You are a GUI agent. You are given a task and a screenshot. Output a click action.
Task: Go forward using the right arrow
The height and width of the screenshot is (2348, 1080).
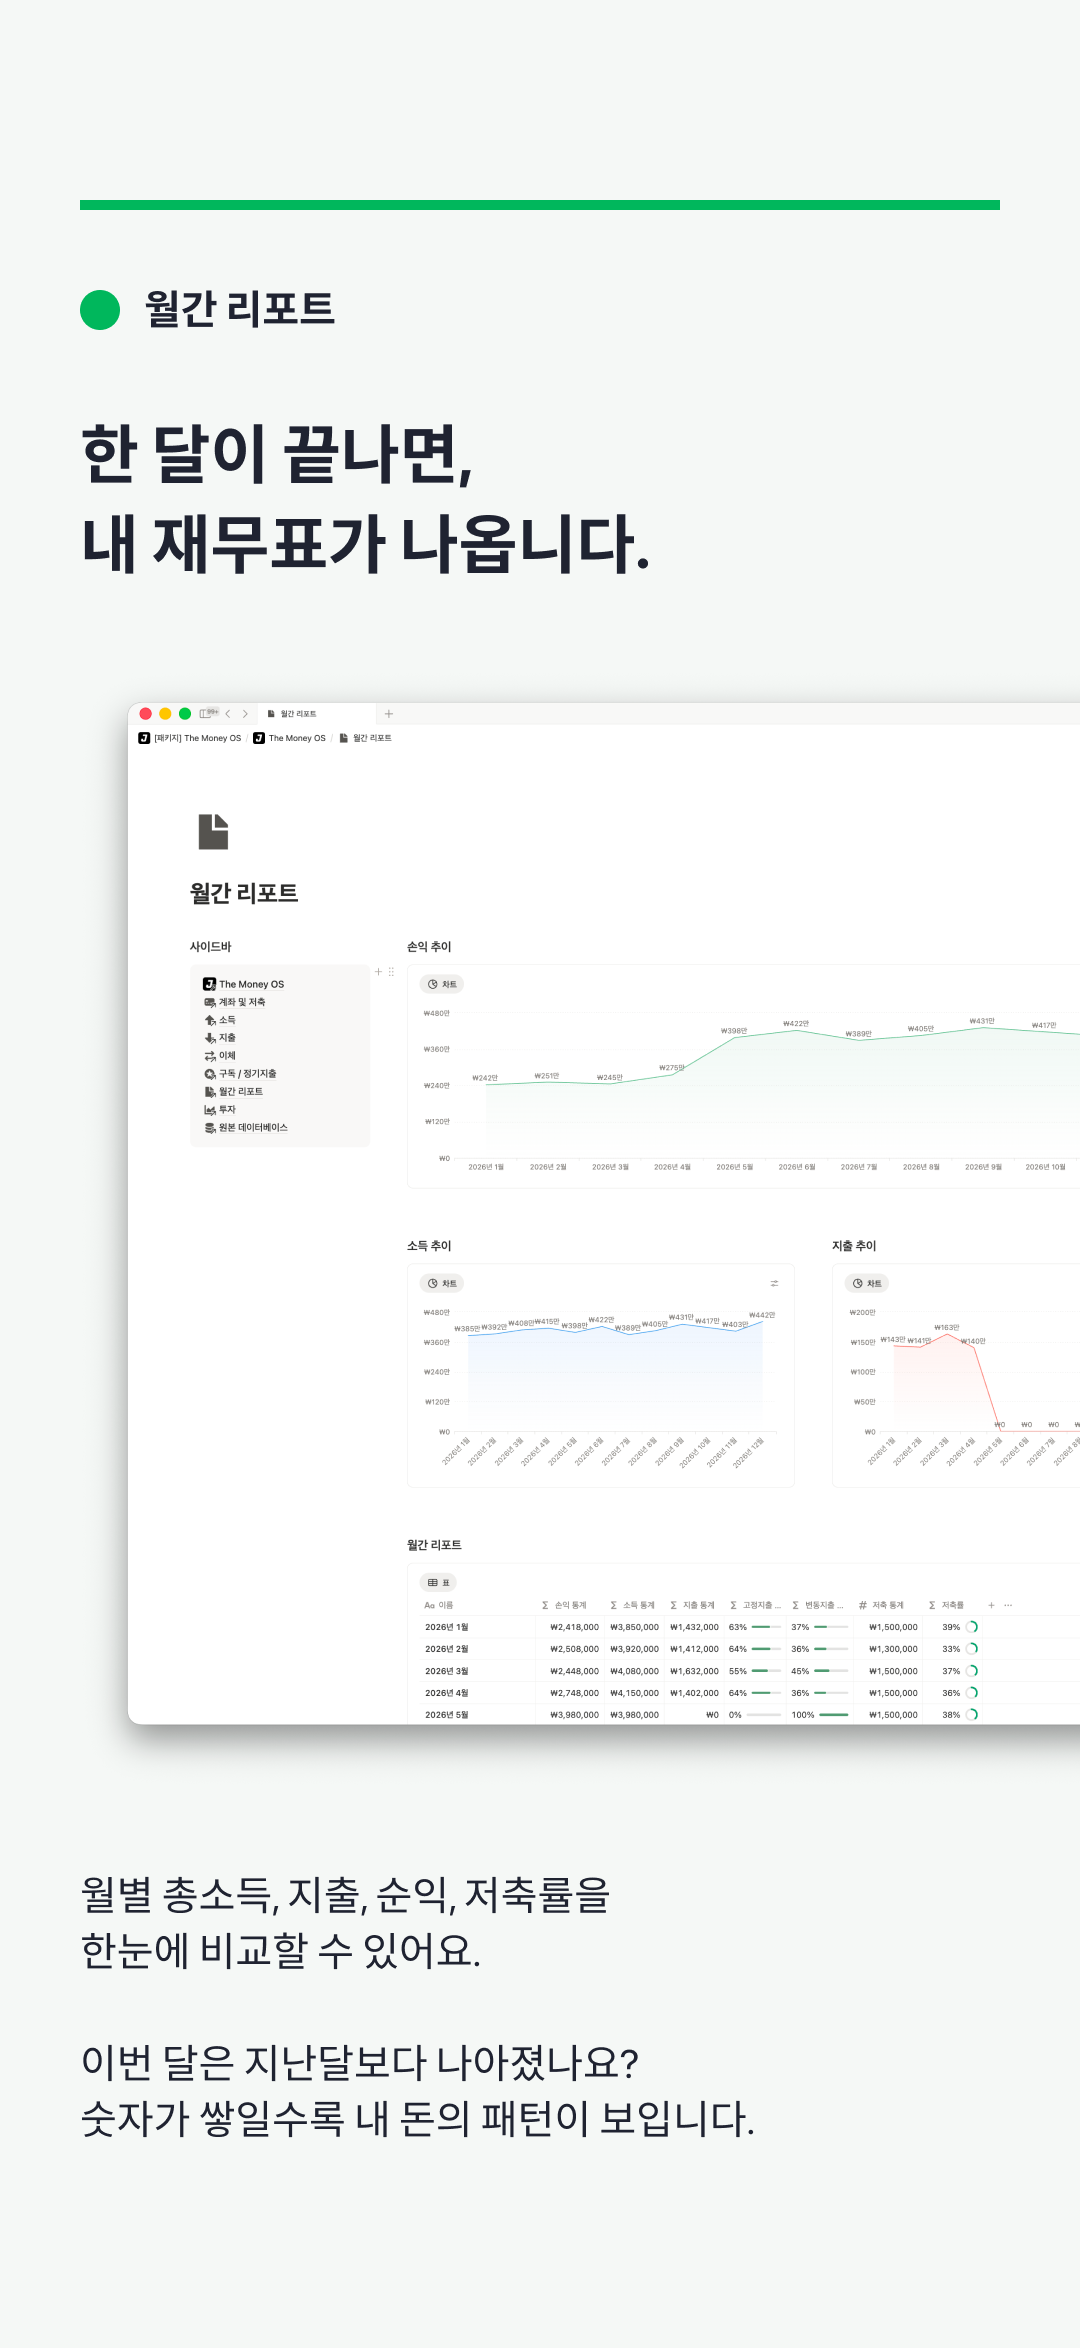click(x=245, y=714)
